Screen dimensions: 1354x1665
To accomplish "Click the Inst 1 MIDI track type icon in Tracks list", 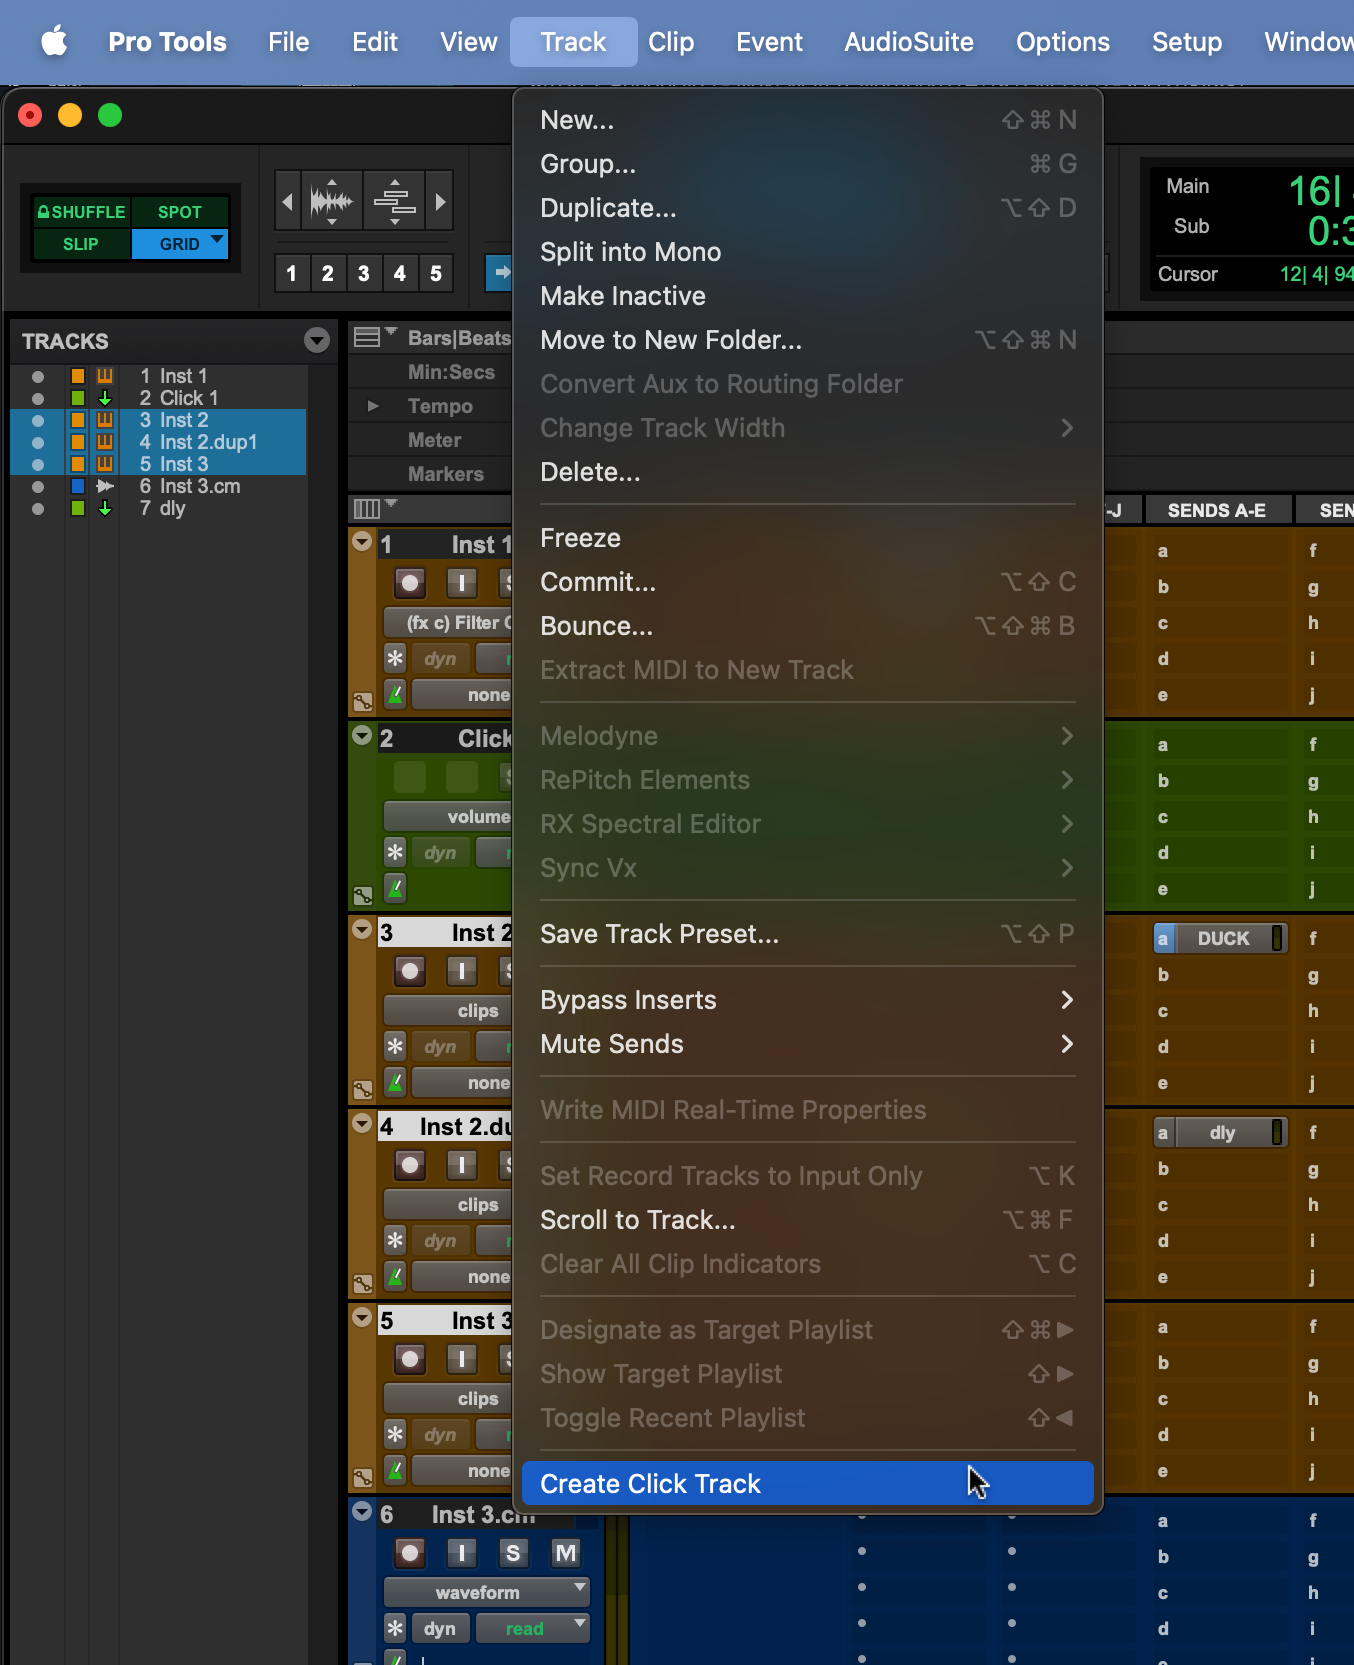I will (105, 376).
